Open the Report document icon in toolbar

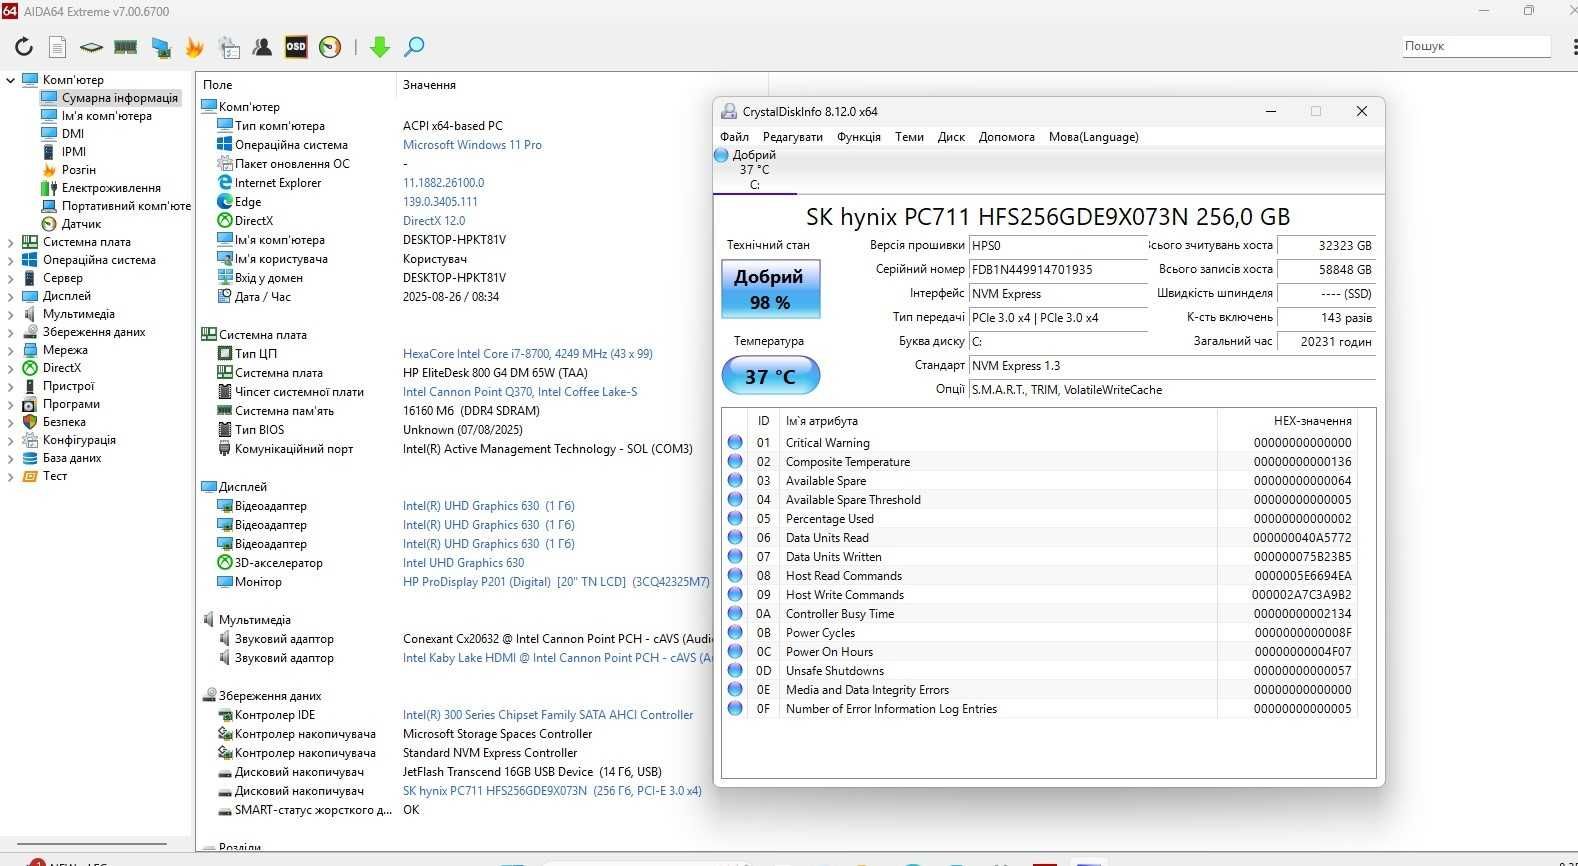58,46
